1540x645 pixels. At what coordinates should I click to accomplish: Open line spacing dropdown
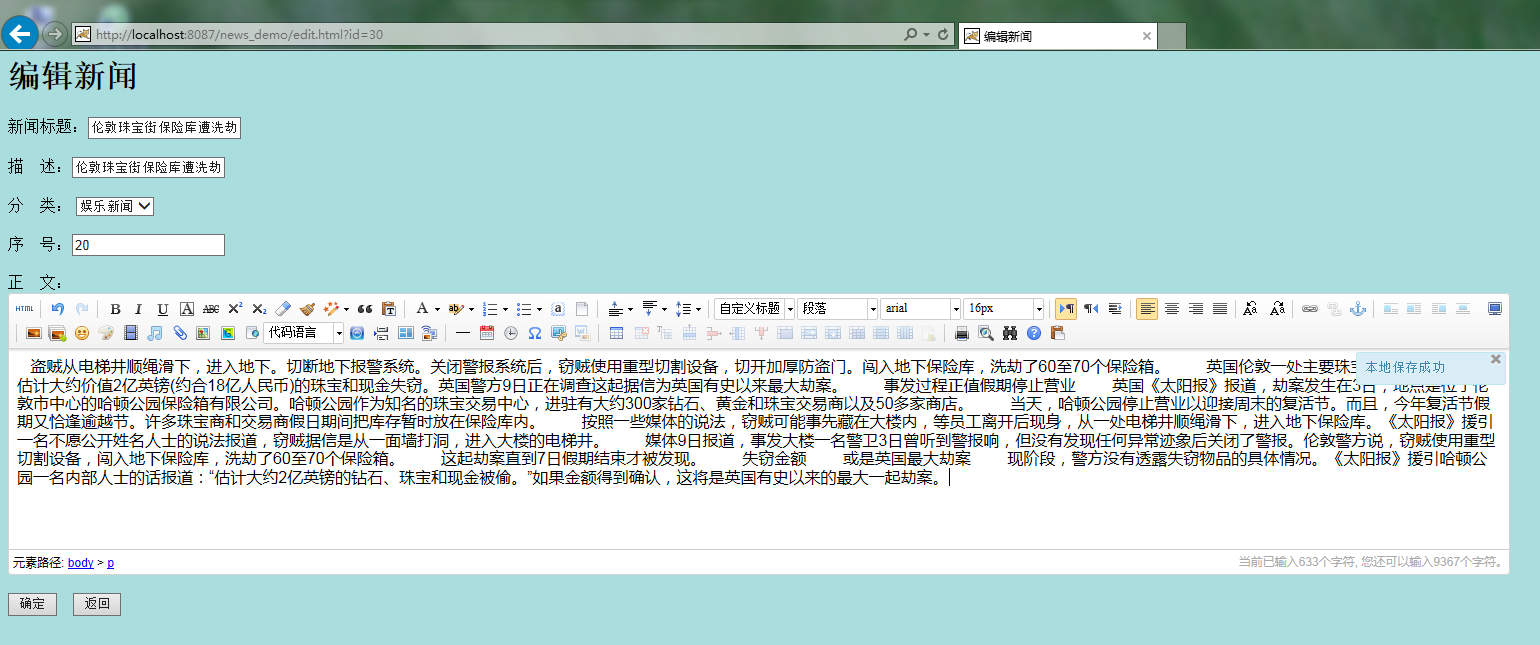point(698,309)
